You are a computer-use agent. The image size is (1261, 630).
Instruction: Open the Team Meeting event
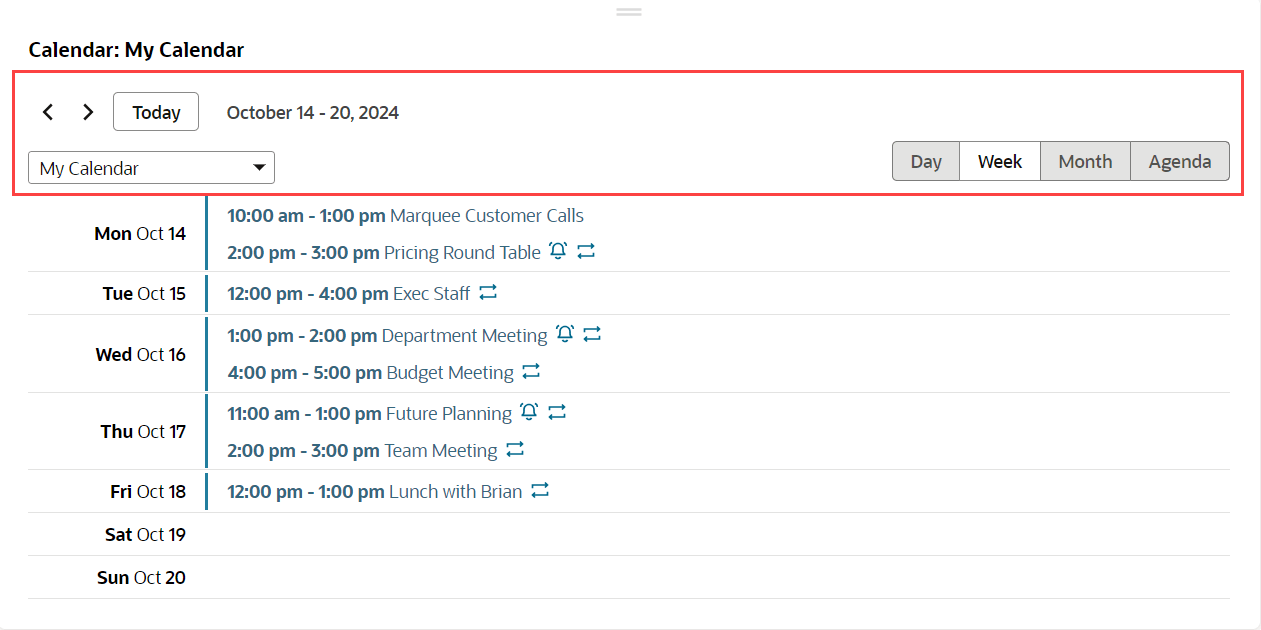[x=362, y=450]
